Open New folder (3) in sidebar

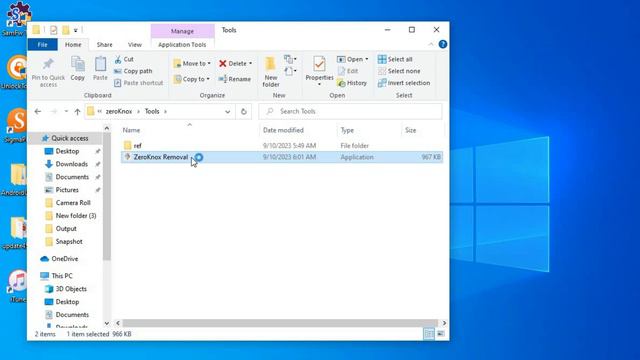point(76,216)
